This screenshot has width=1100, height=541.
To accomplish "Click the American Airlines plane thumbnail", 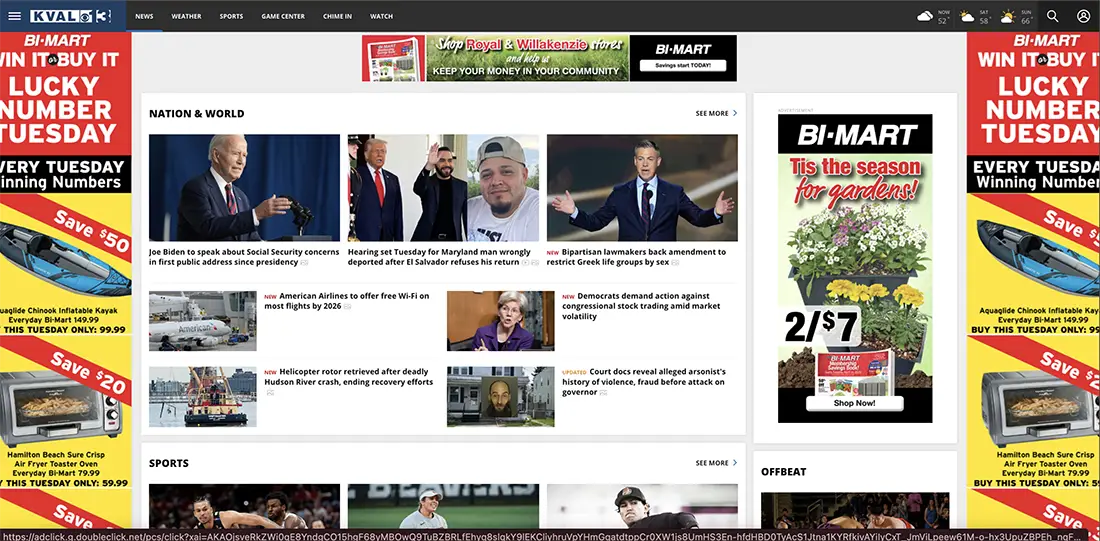I will pos(203,321).
